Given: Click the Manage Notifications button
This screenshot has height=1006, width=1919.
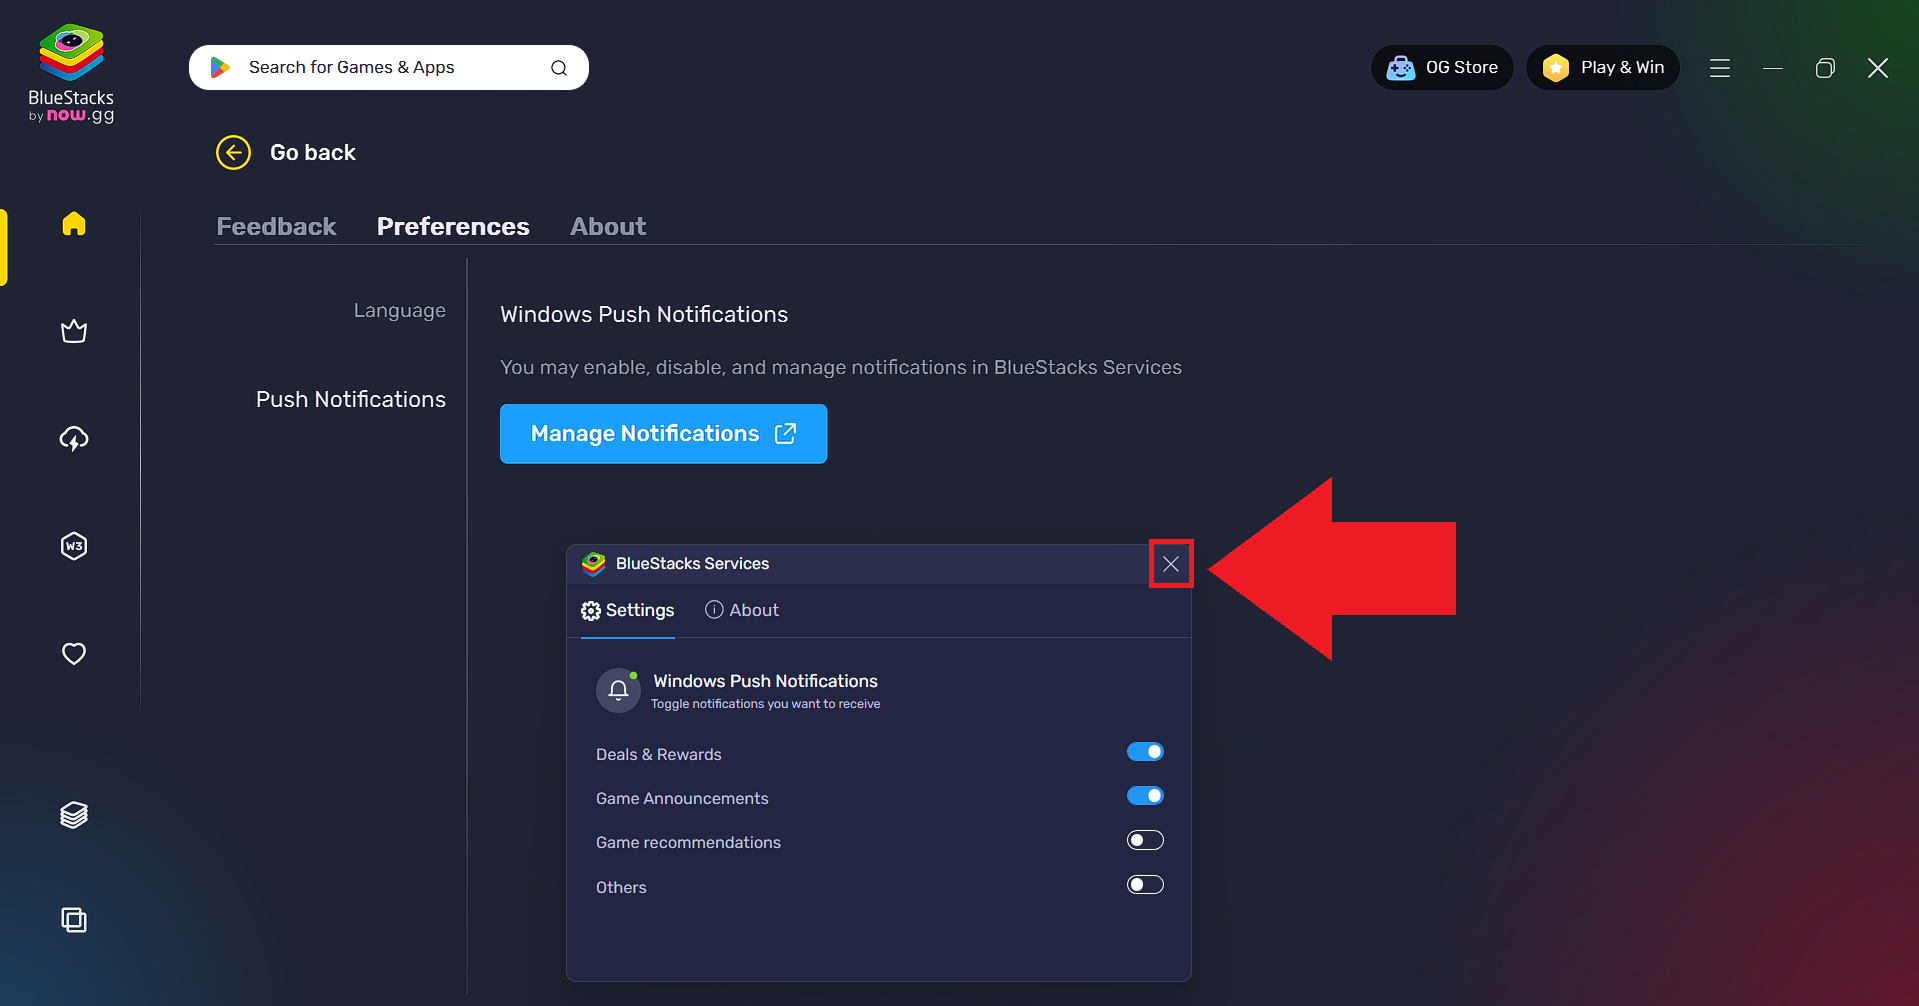Looking at the screenshot, I should 663,434.
